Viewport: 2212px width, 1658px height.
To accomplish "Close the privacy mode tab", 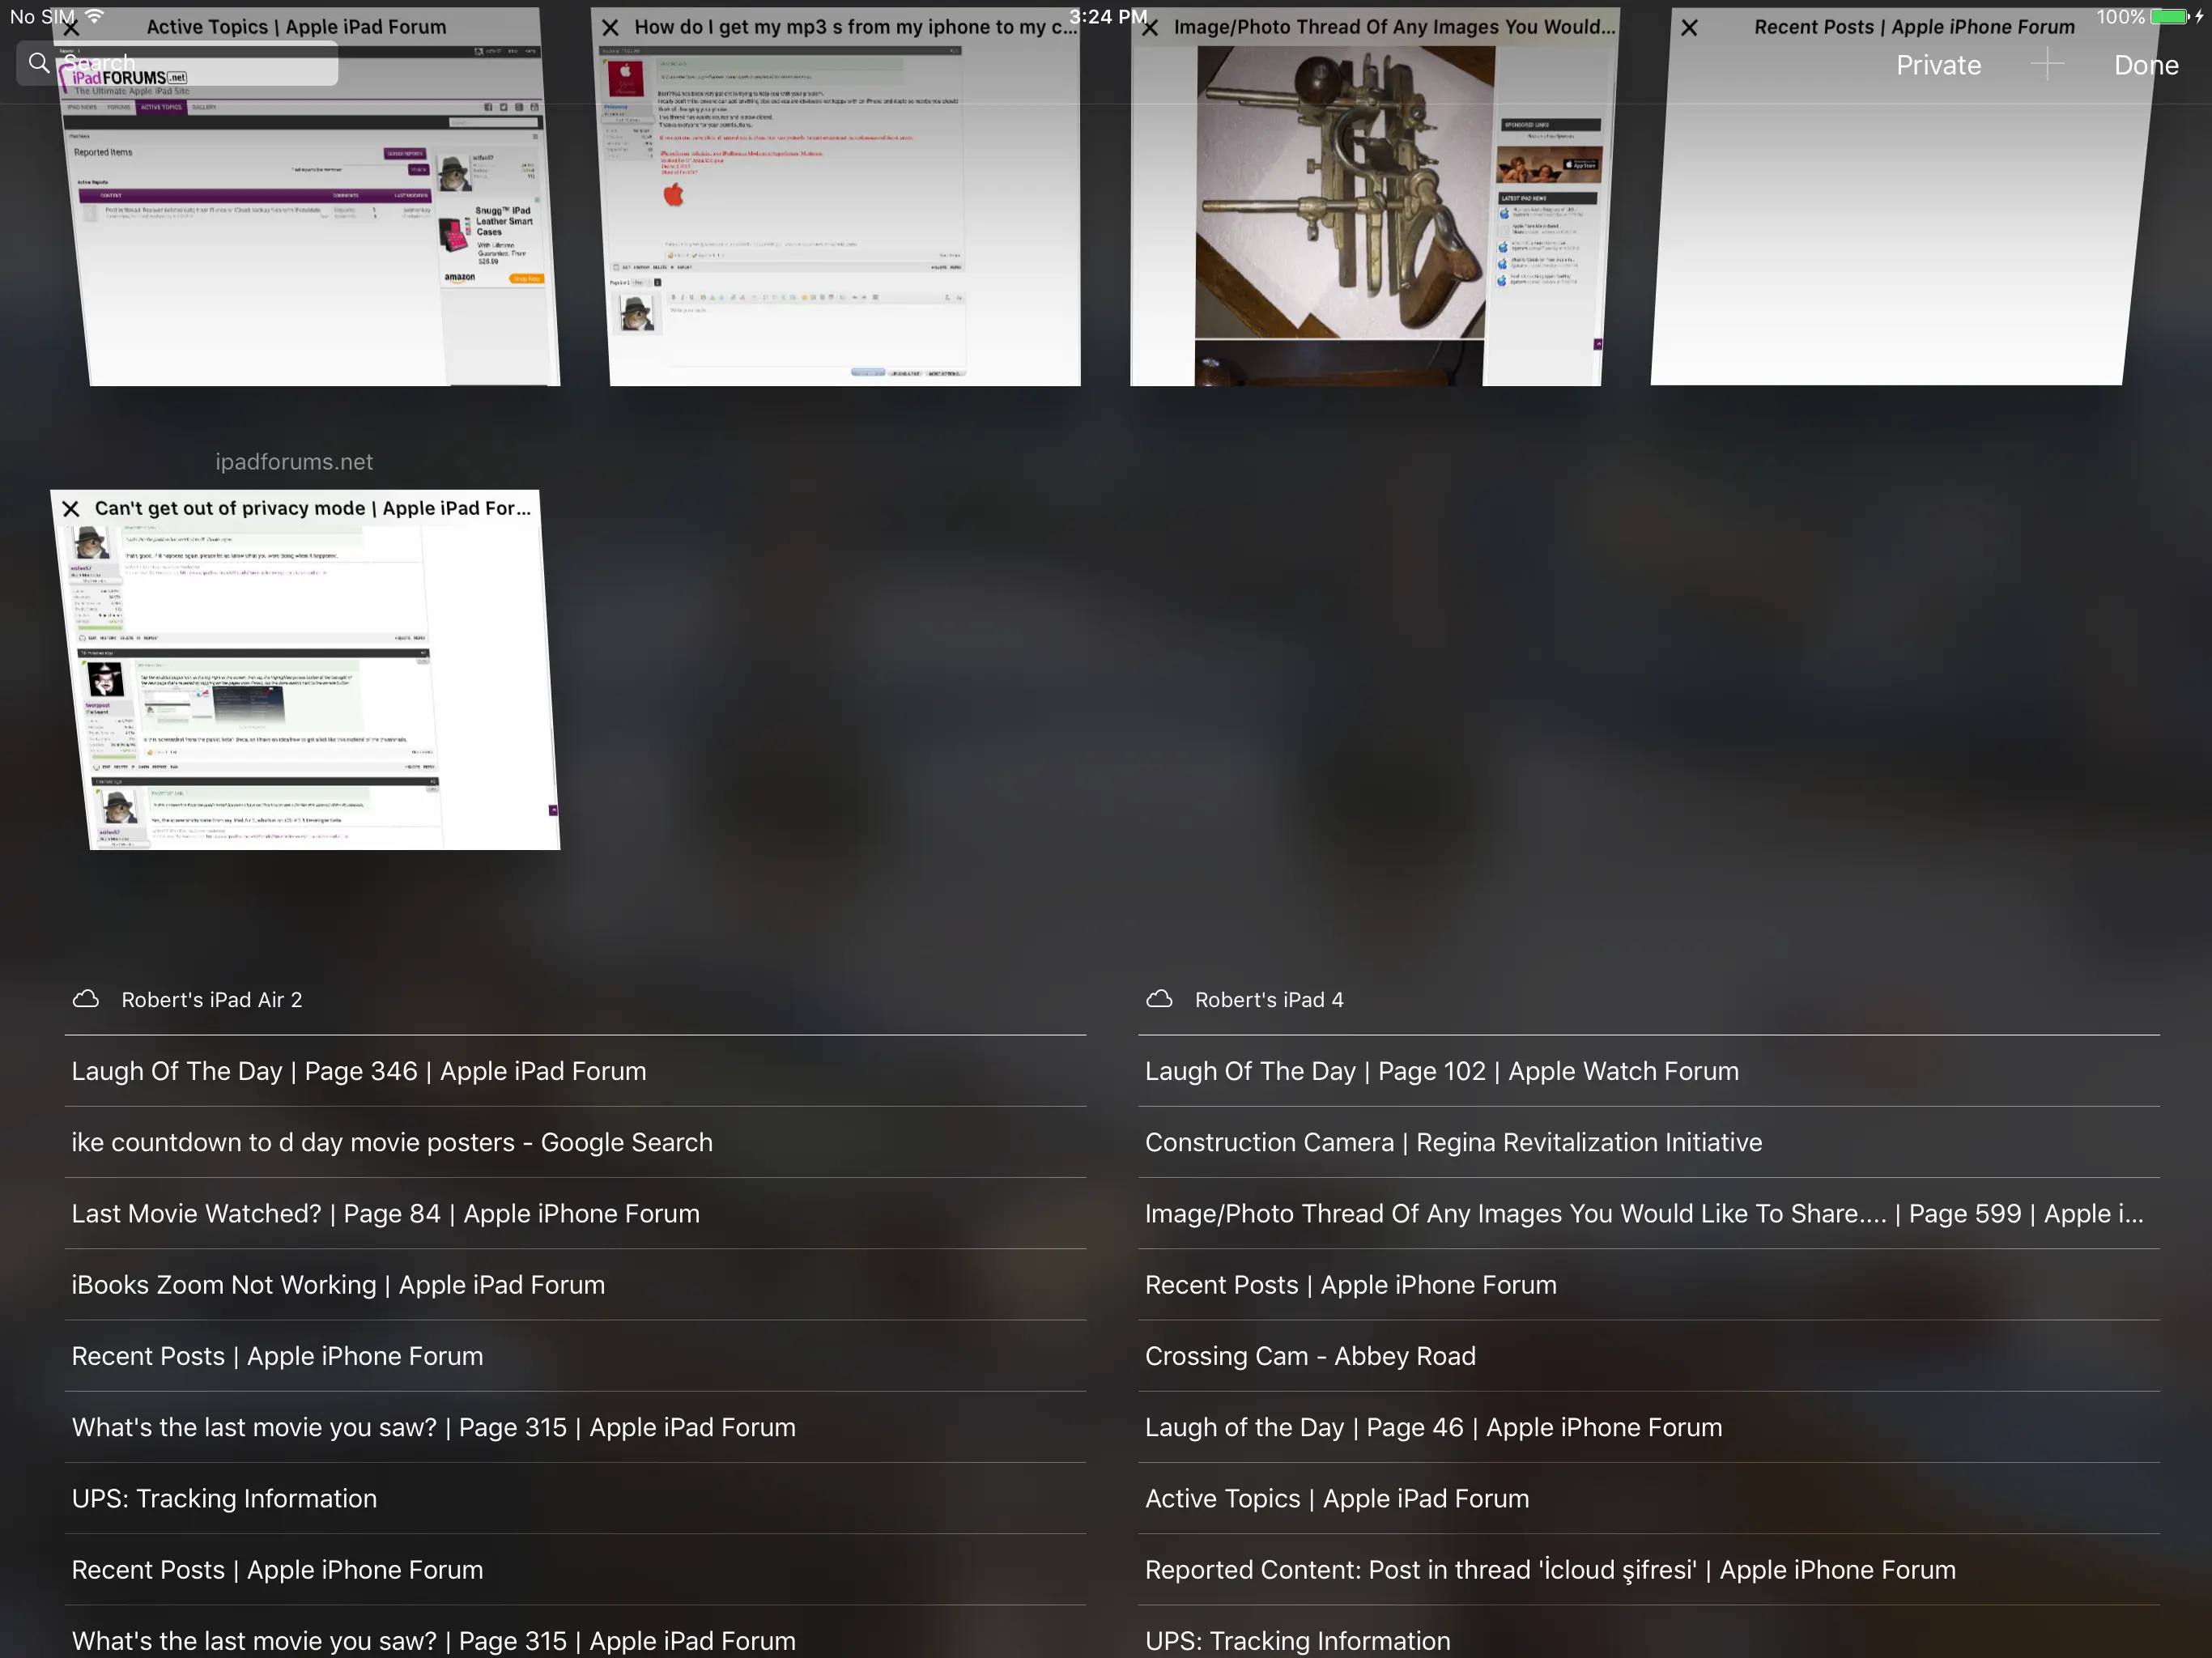I will pyautogui.click(x=71, y=509).
